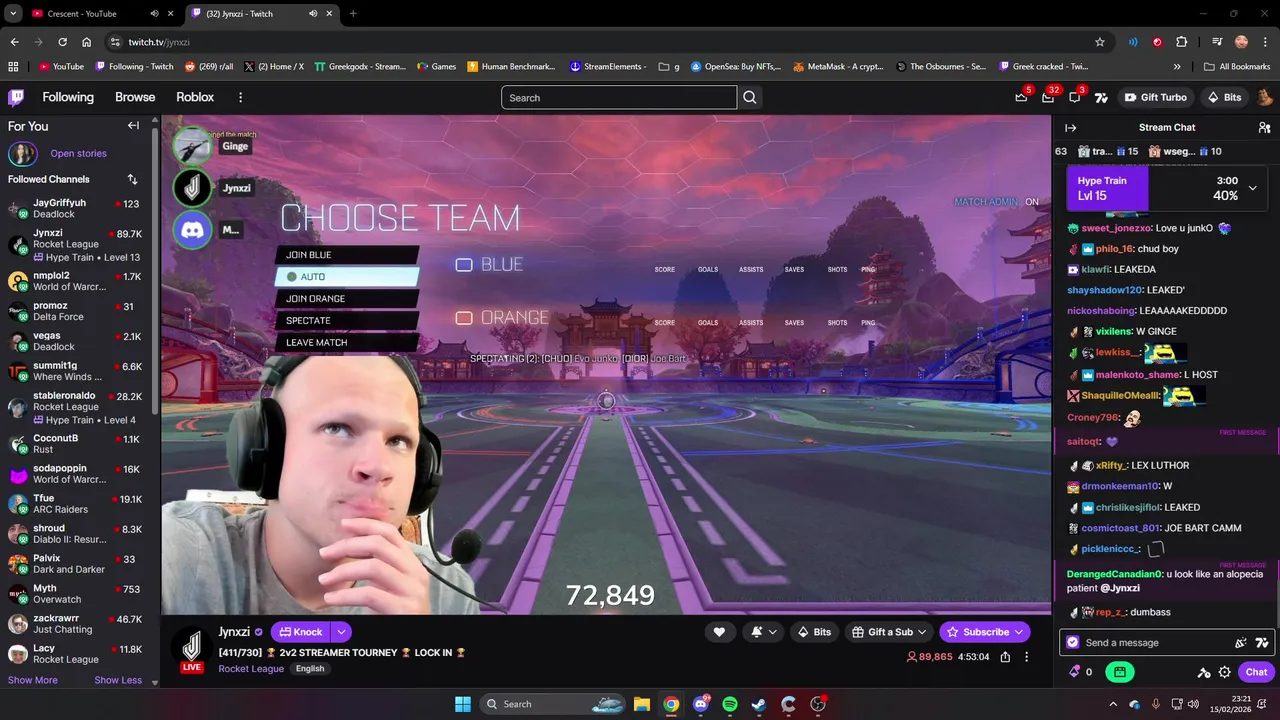Click Show More in followed channels
1280x720 pixels.
click(33, 680)
